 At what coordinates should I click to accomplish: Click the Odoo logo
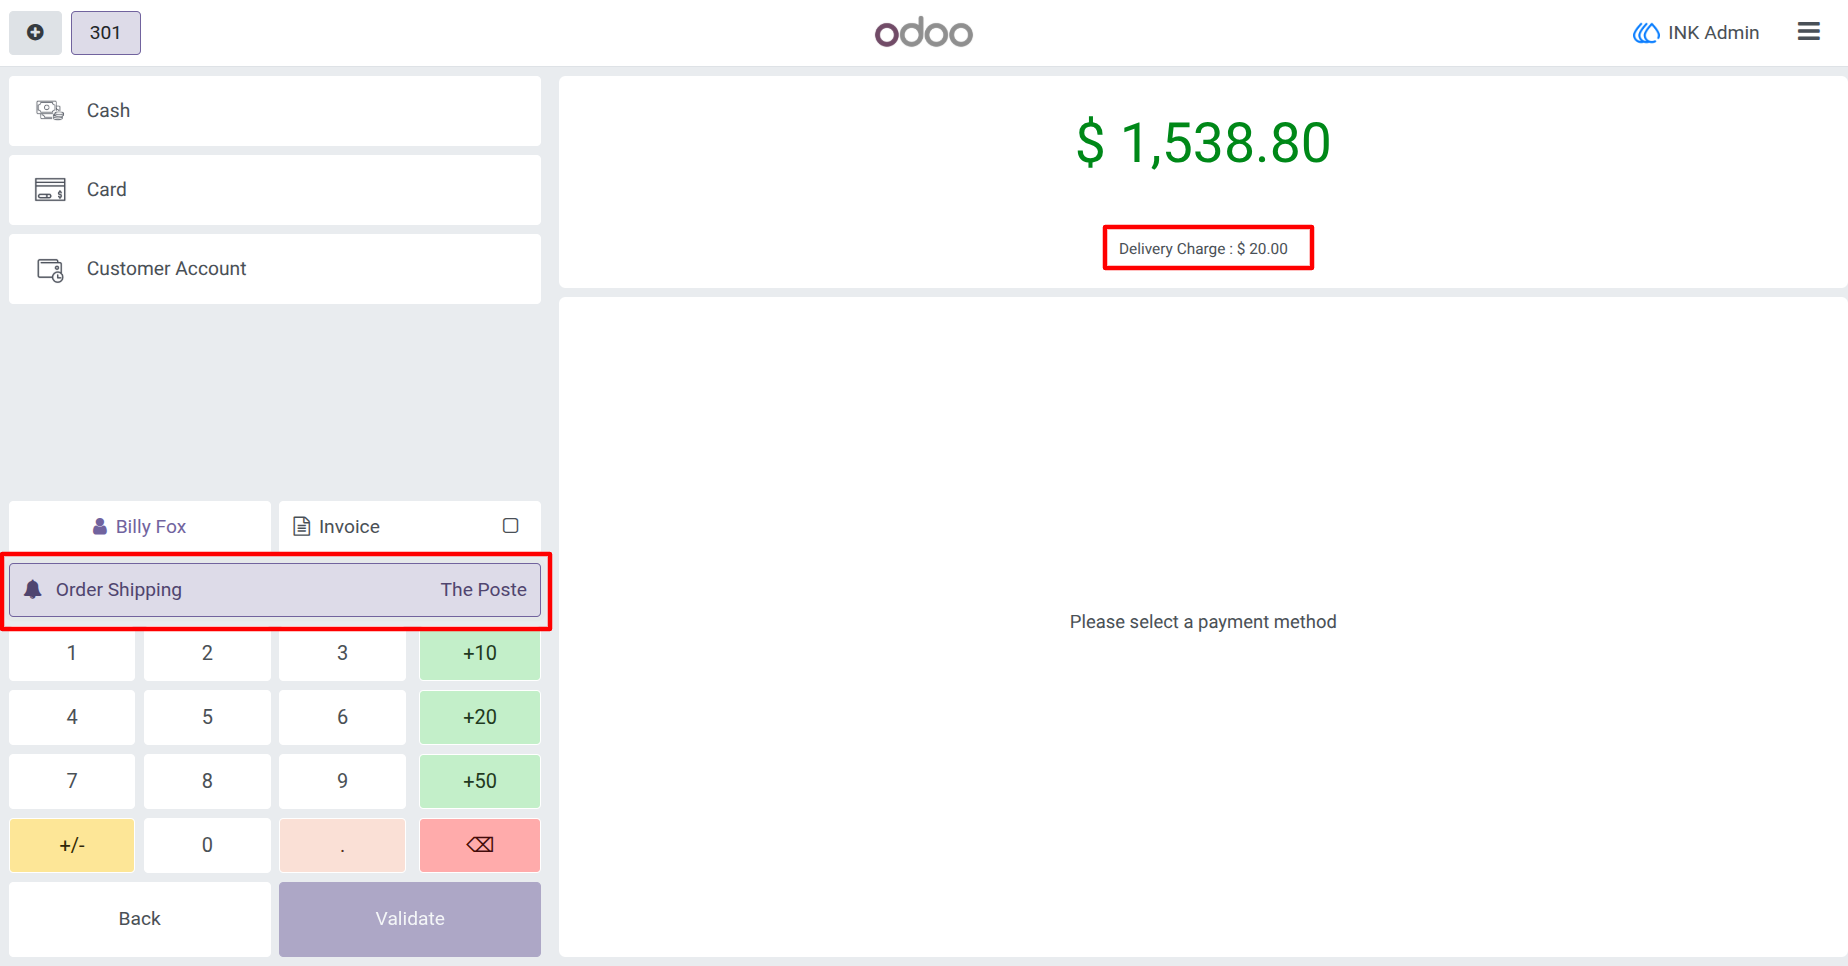(924, 33)
